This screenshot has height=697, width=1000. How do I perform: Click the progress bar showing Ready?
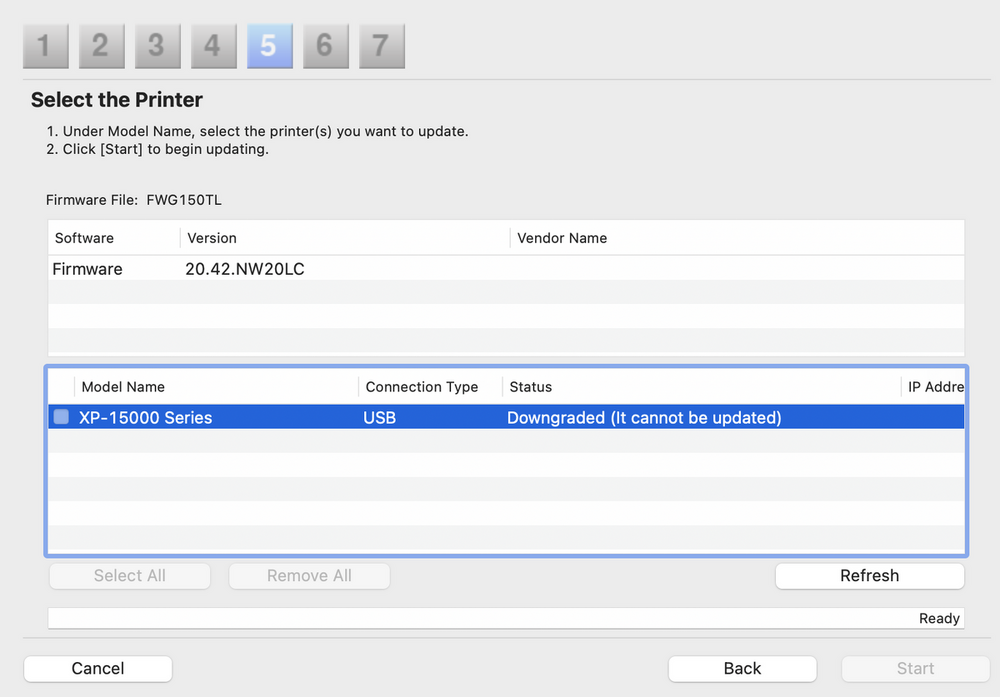[505, 618]
